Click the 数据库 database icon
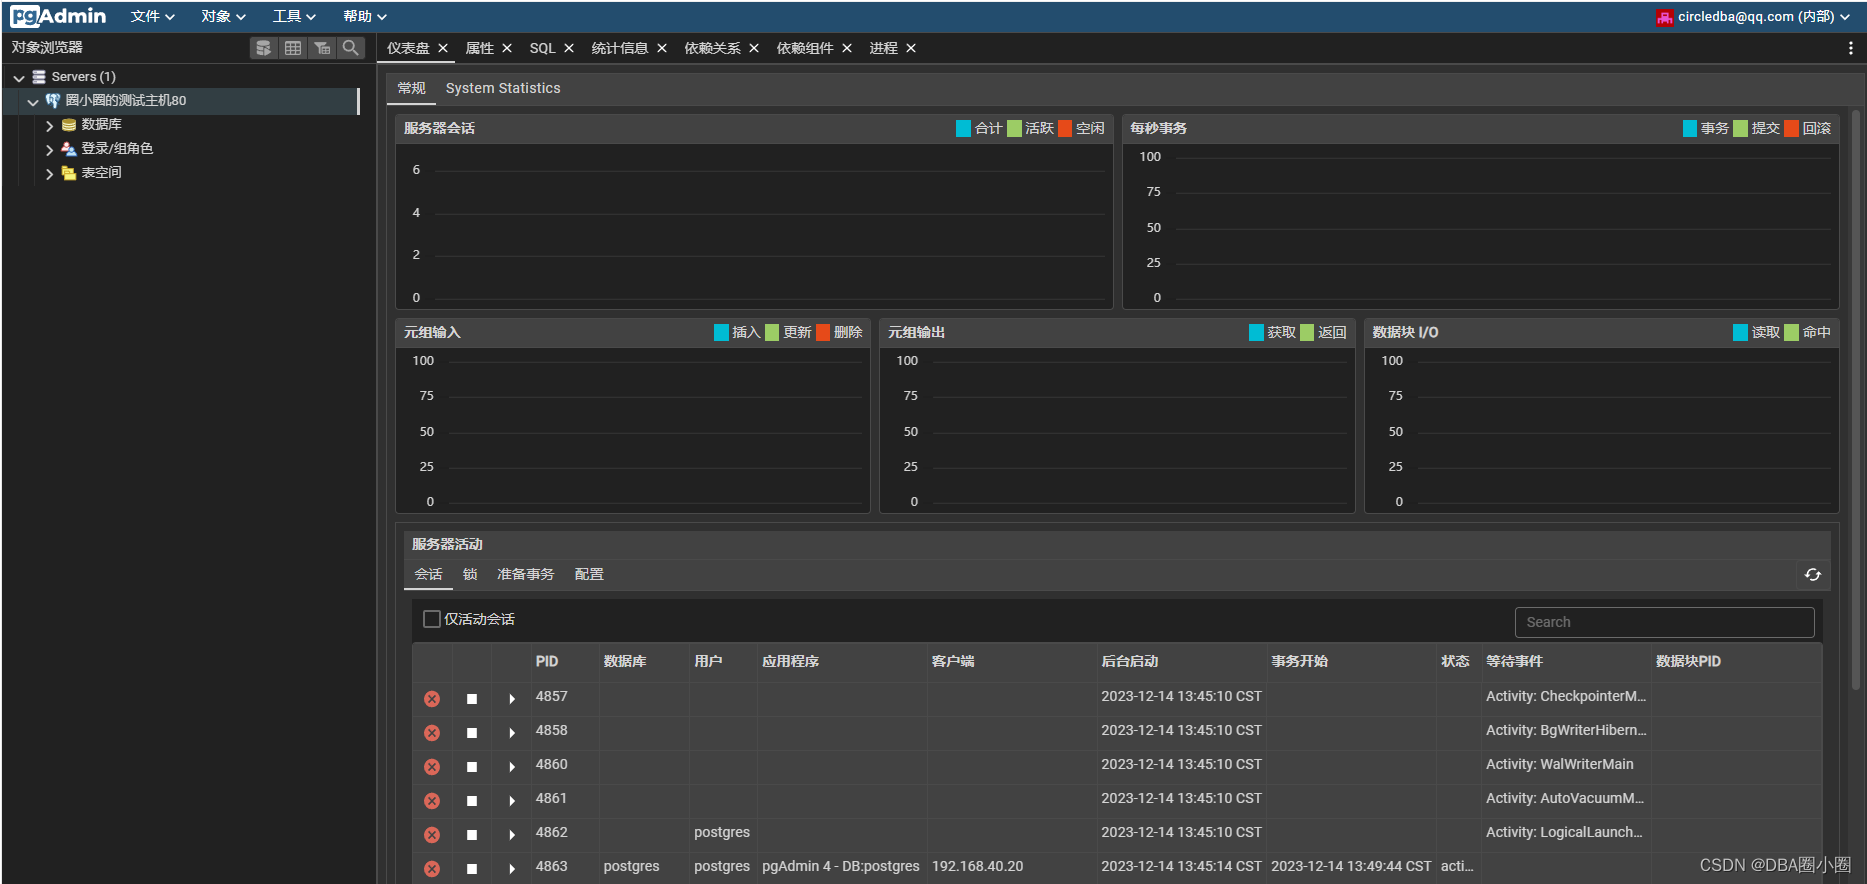The height and width of the screenshot is (884, 1867). coord(69,125)
